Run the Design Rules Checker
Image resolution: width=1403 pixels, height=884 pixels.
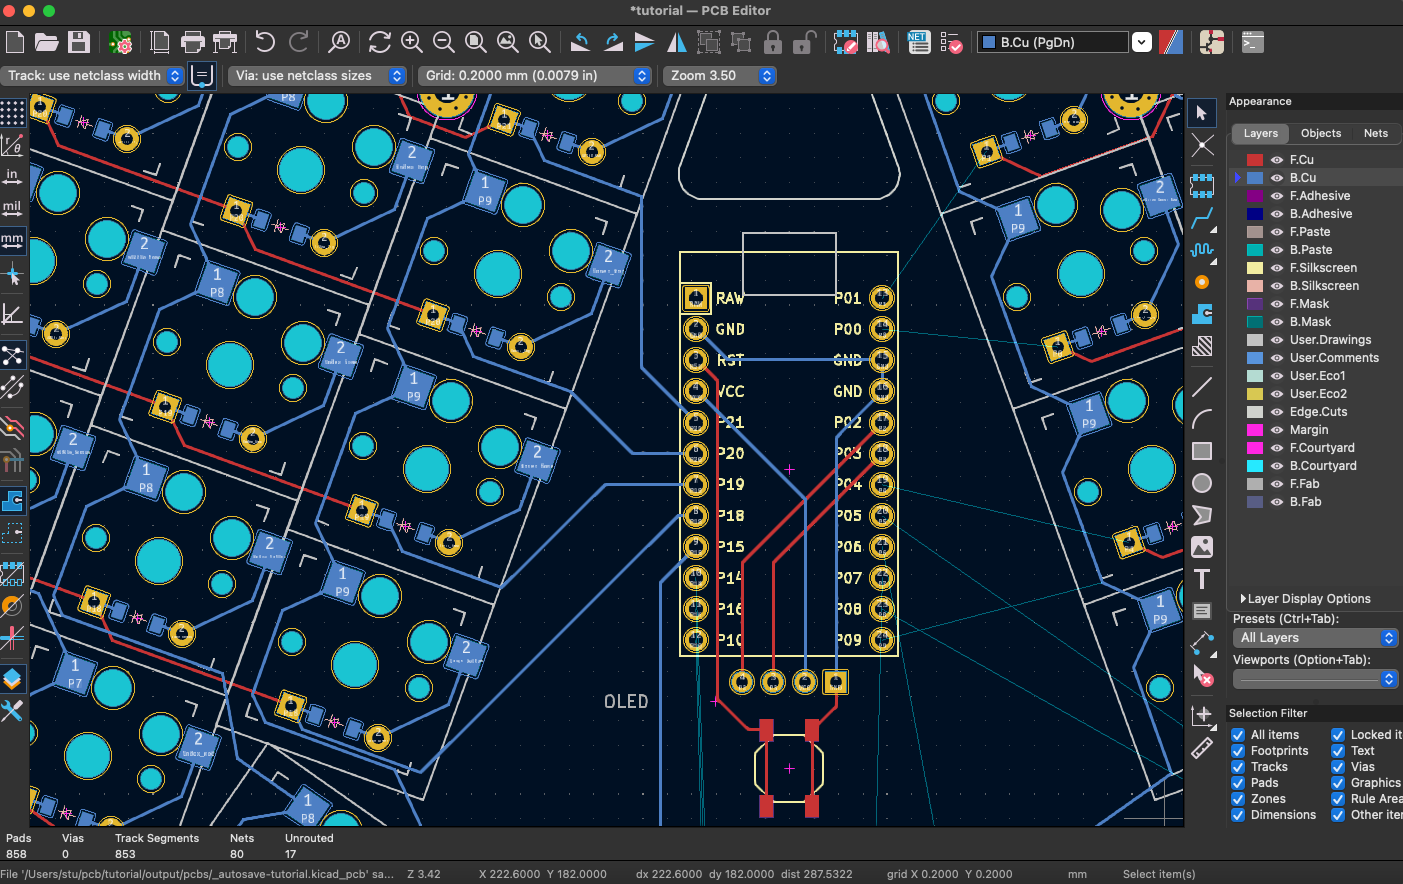click(949, 42)
